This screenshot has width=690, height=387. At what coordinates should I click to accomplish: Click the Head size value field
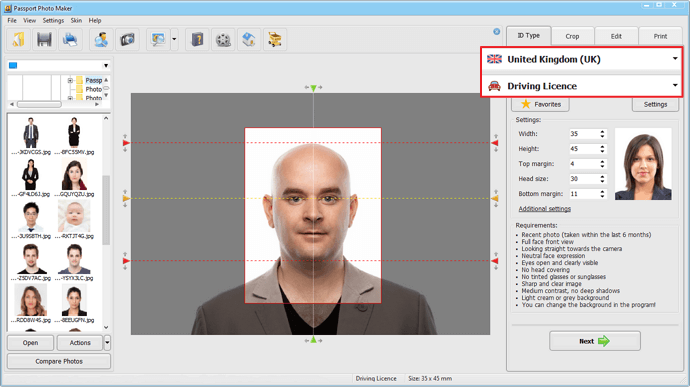pyautogui.click(x=584, y=179)
